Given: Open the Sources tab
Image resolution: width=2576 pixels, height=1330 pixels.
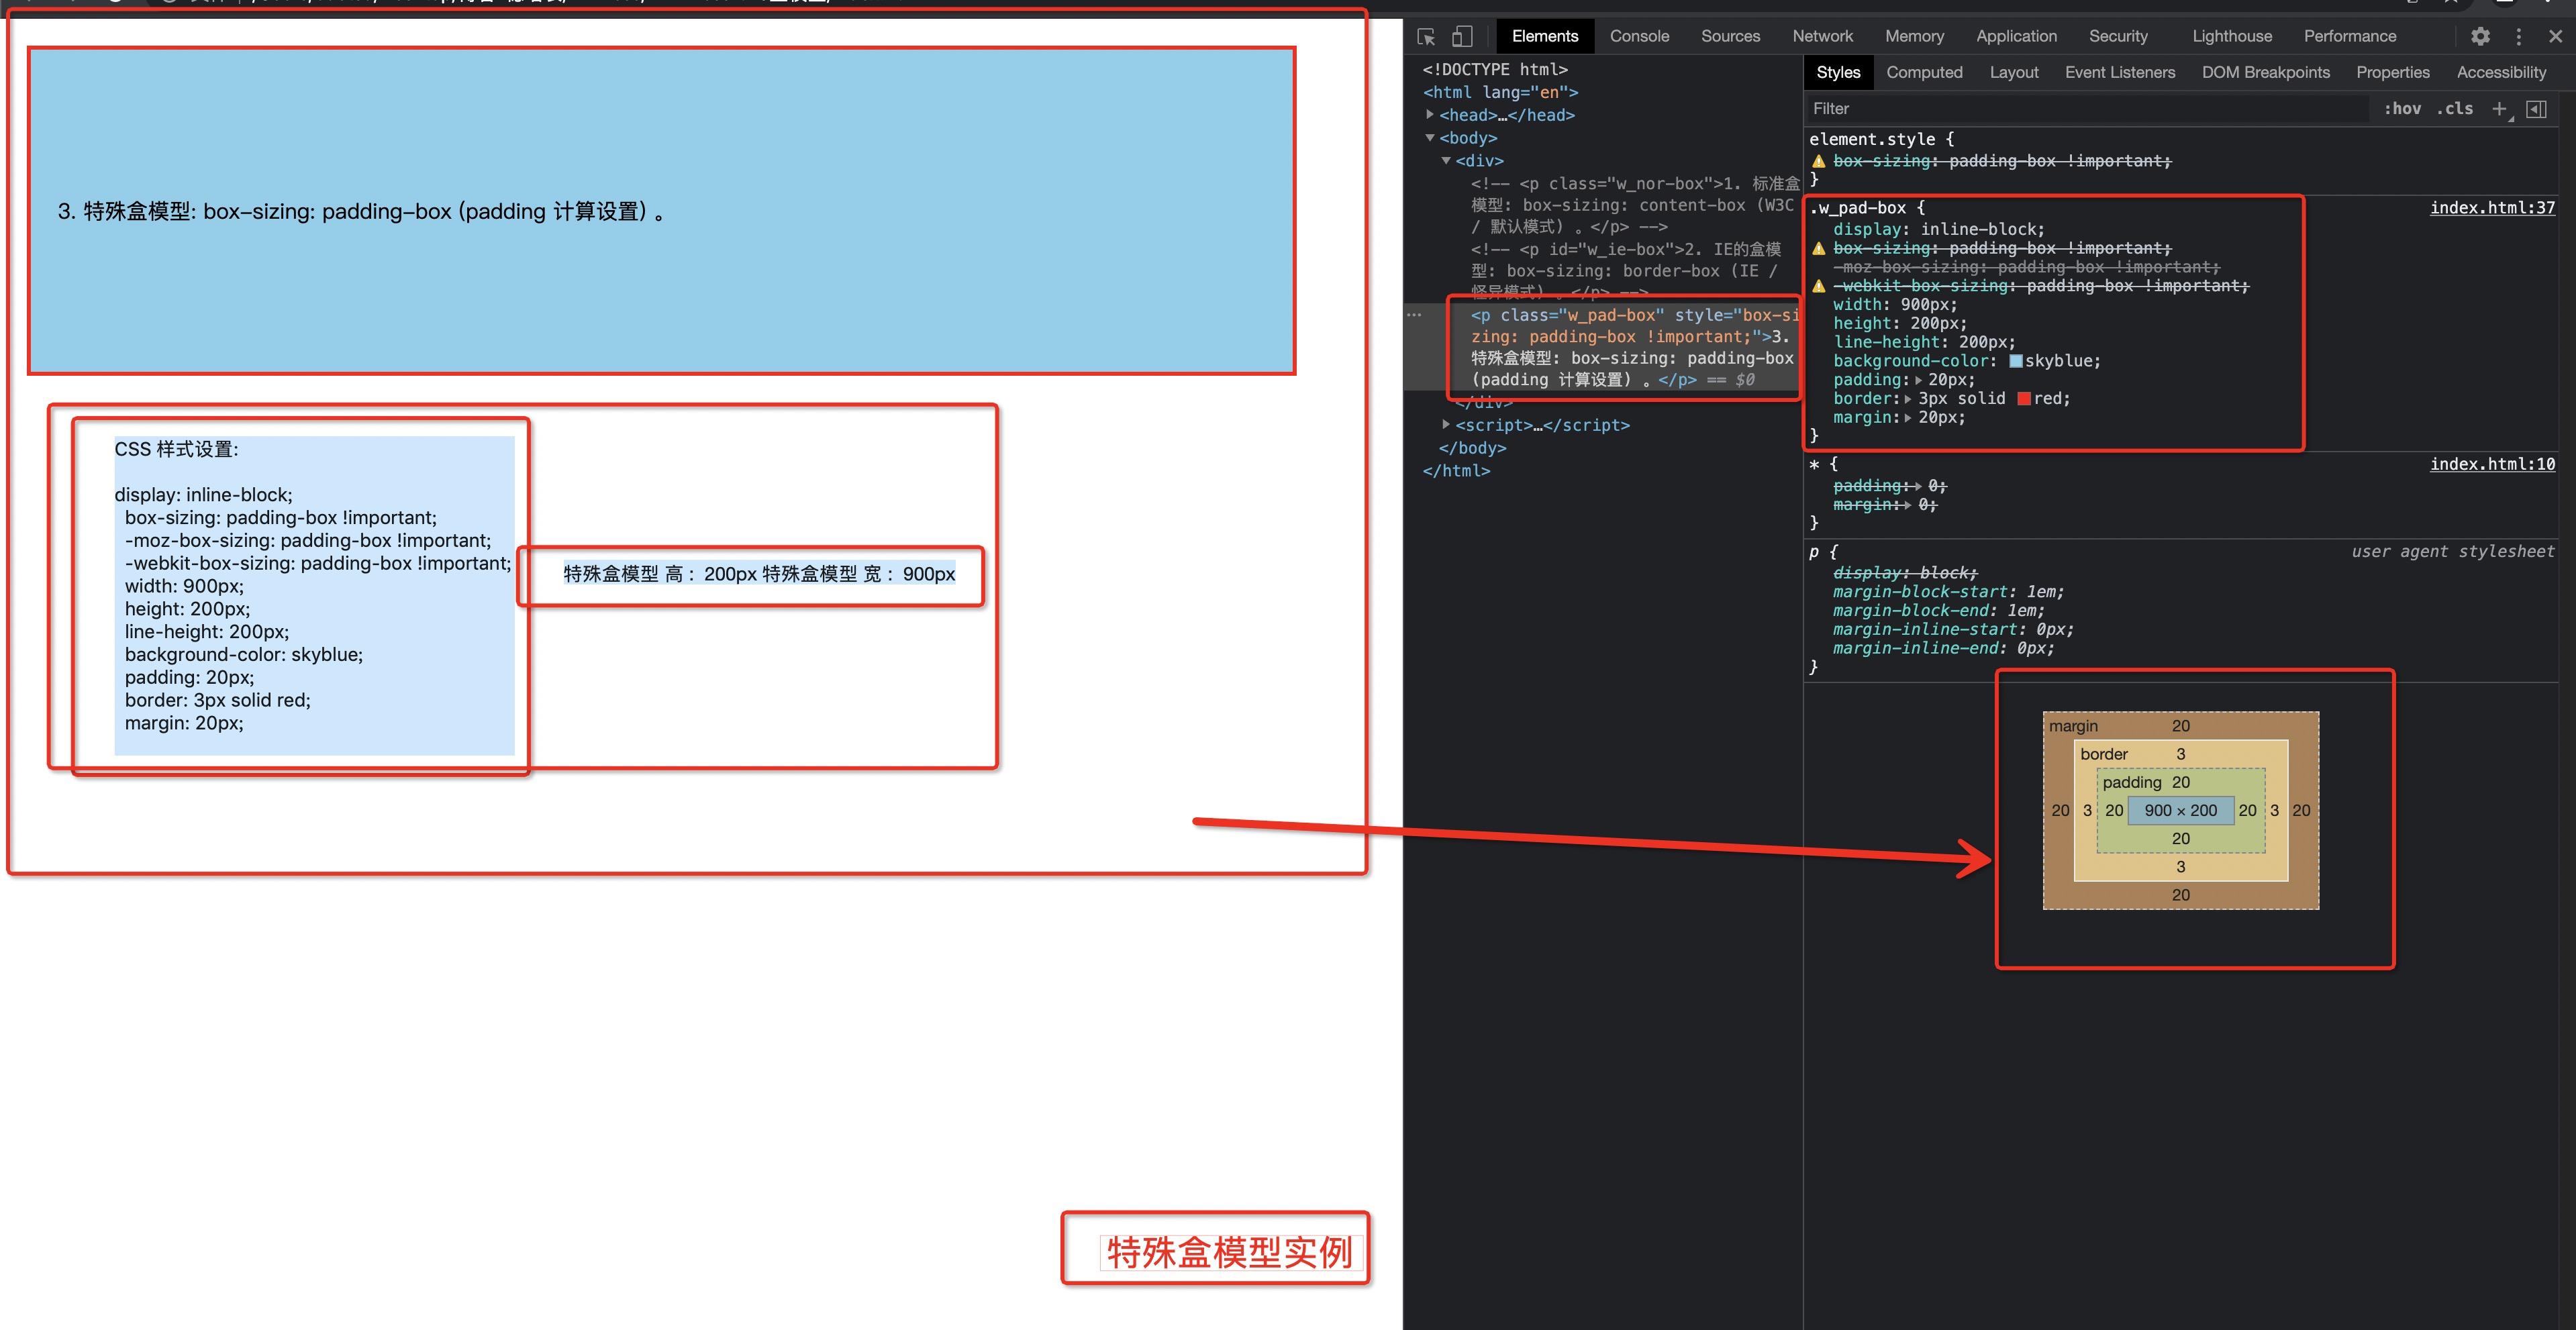Looking at the screenshot, I should click(x=1730, y=36).
